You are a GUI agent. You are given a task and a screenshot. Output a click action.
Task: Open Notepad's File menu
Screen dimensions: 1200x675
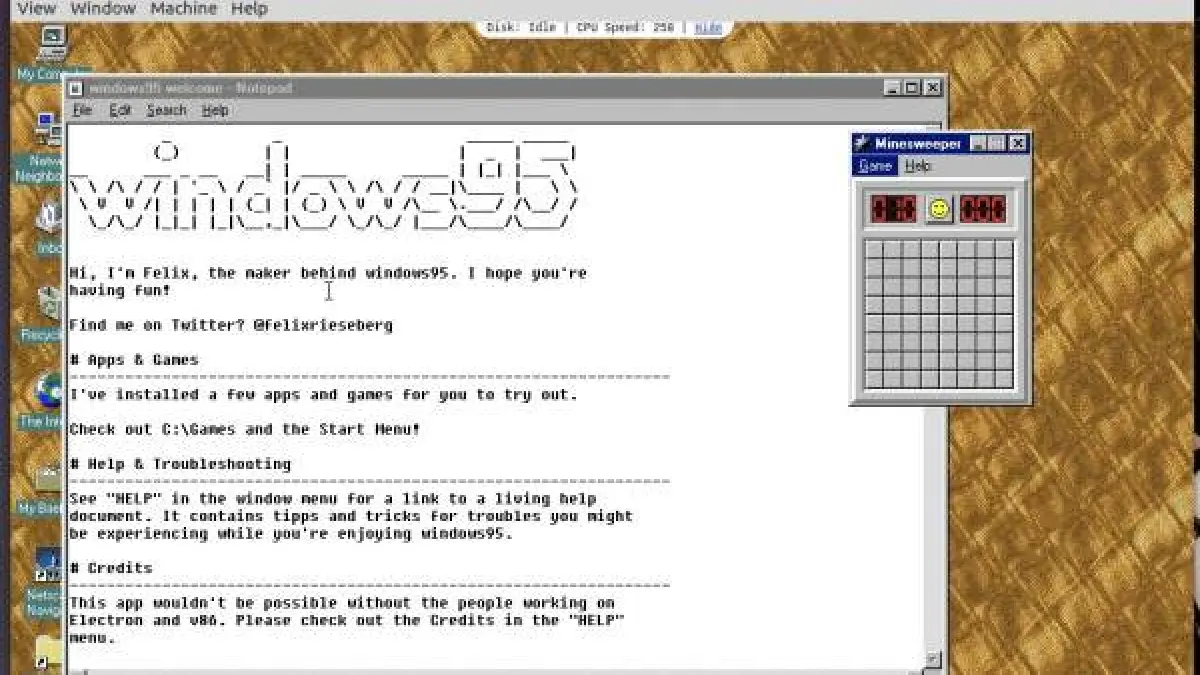click(x=82, y=111)
